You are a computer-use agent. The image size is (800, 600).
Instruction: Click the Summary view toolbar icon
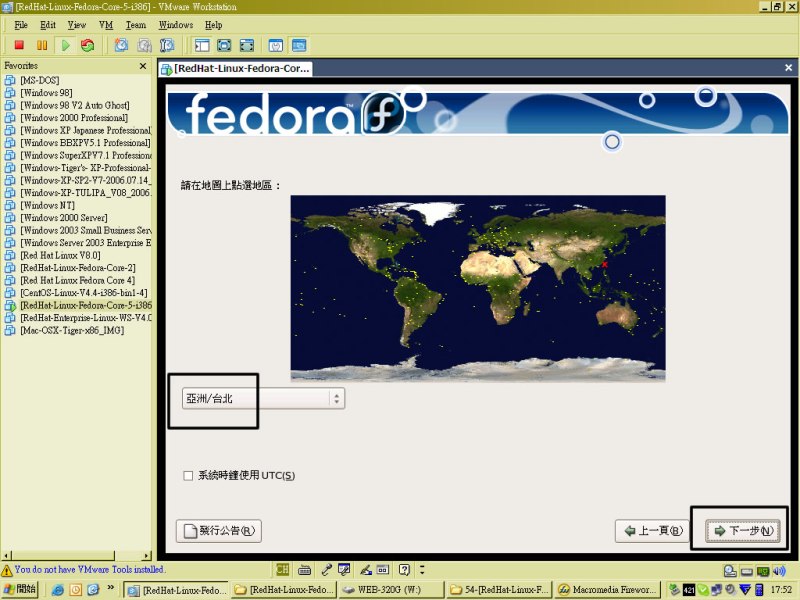[276, 45]
